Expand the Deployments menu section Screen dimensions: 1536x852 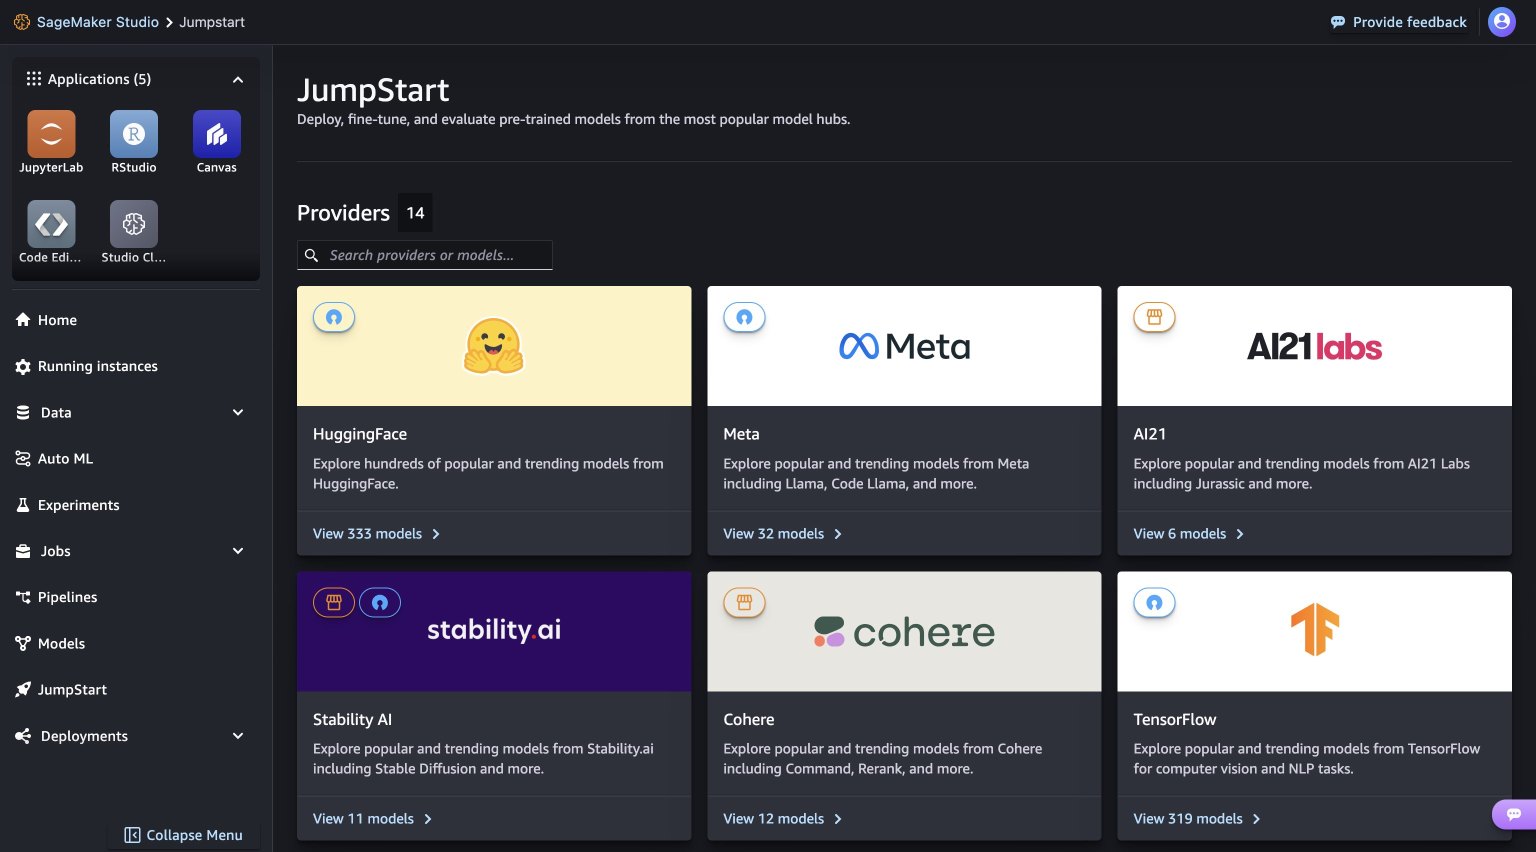tap(238, 736)
